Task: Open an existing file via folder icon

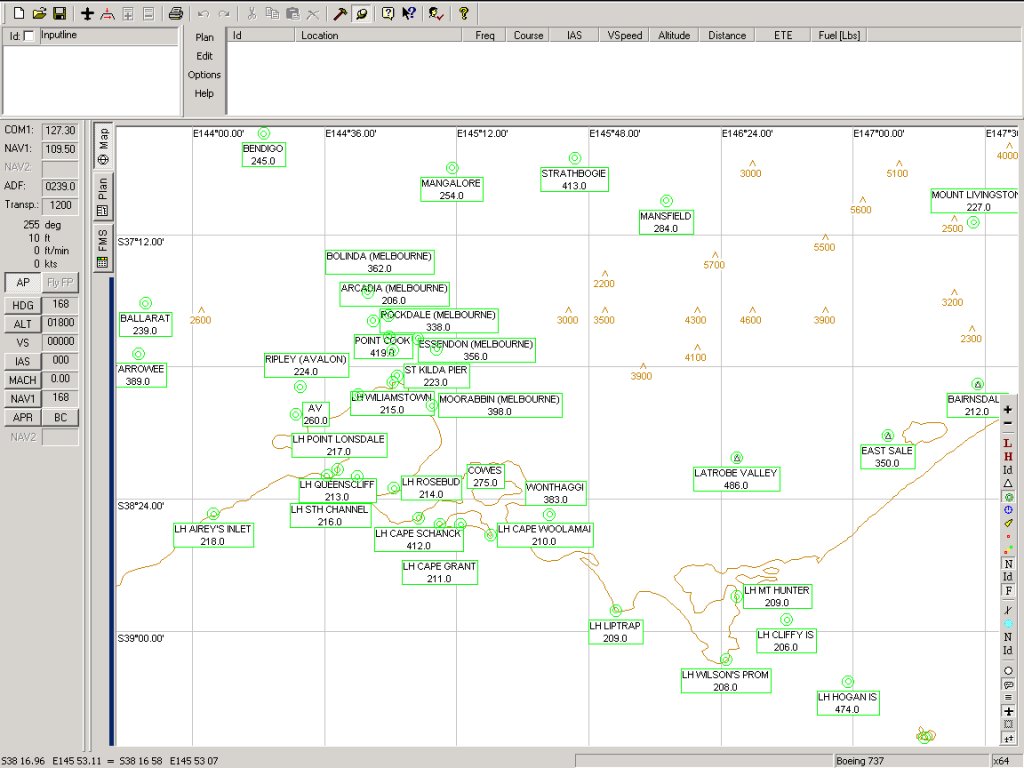Action: point(39,13)
